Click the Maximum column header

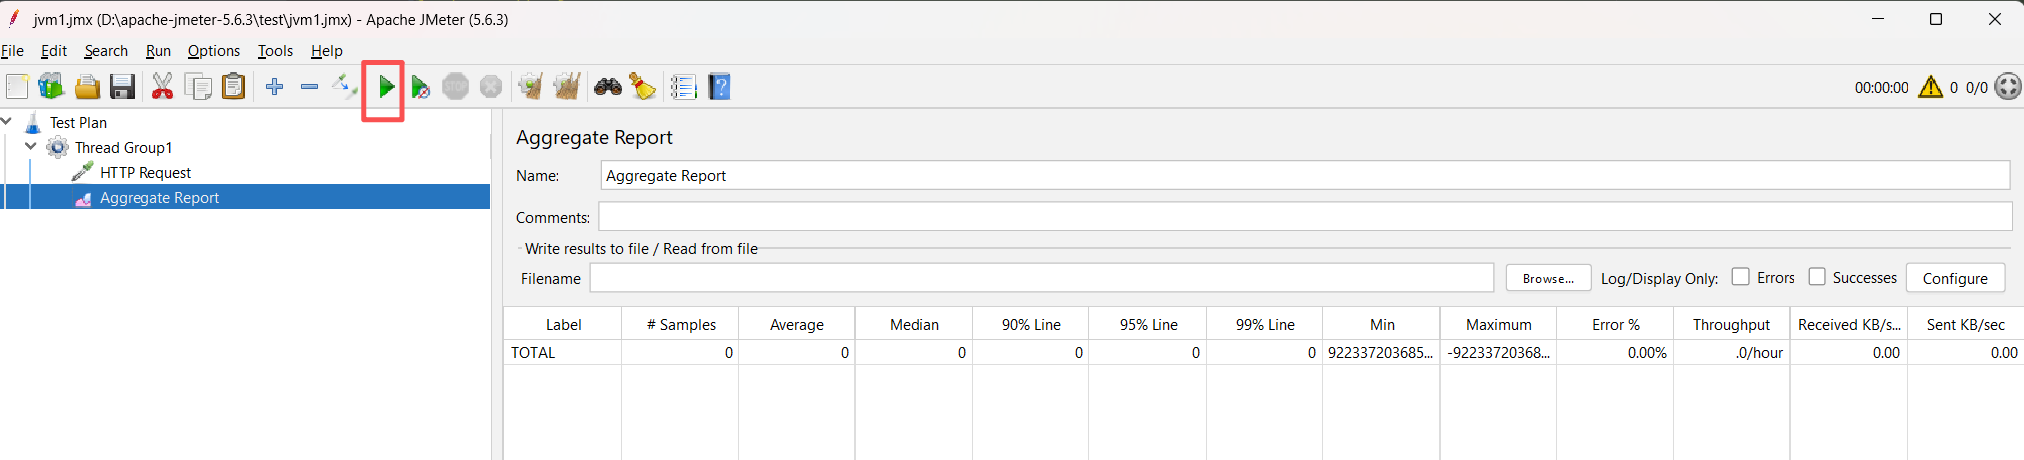click(1499, 324)
